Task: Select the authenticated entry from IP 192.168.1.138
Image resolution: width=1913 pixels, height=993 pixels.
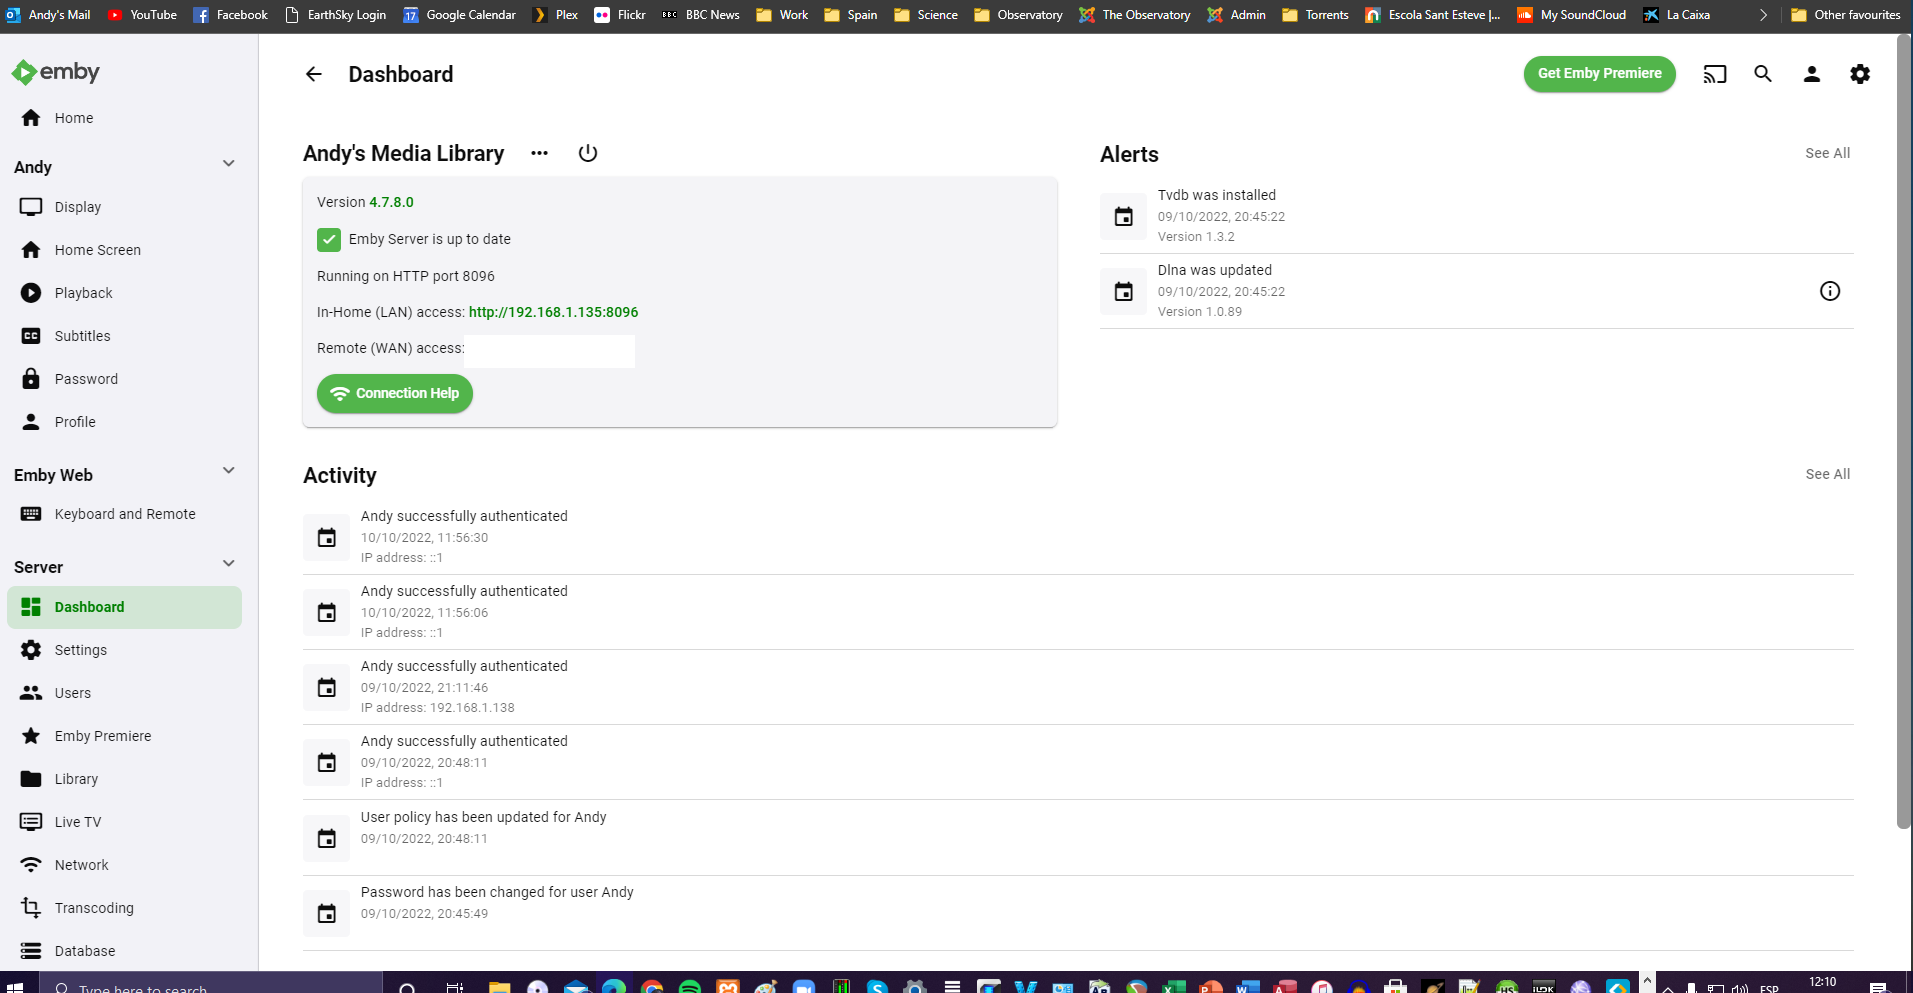Action: click(1078, 687)
